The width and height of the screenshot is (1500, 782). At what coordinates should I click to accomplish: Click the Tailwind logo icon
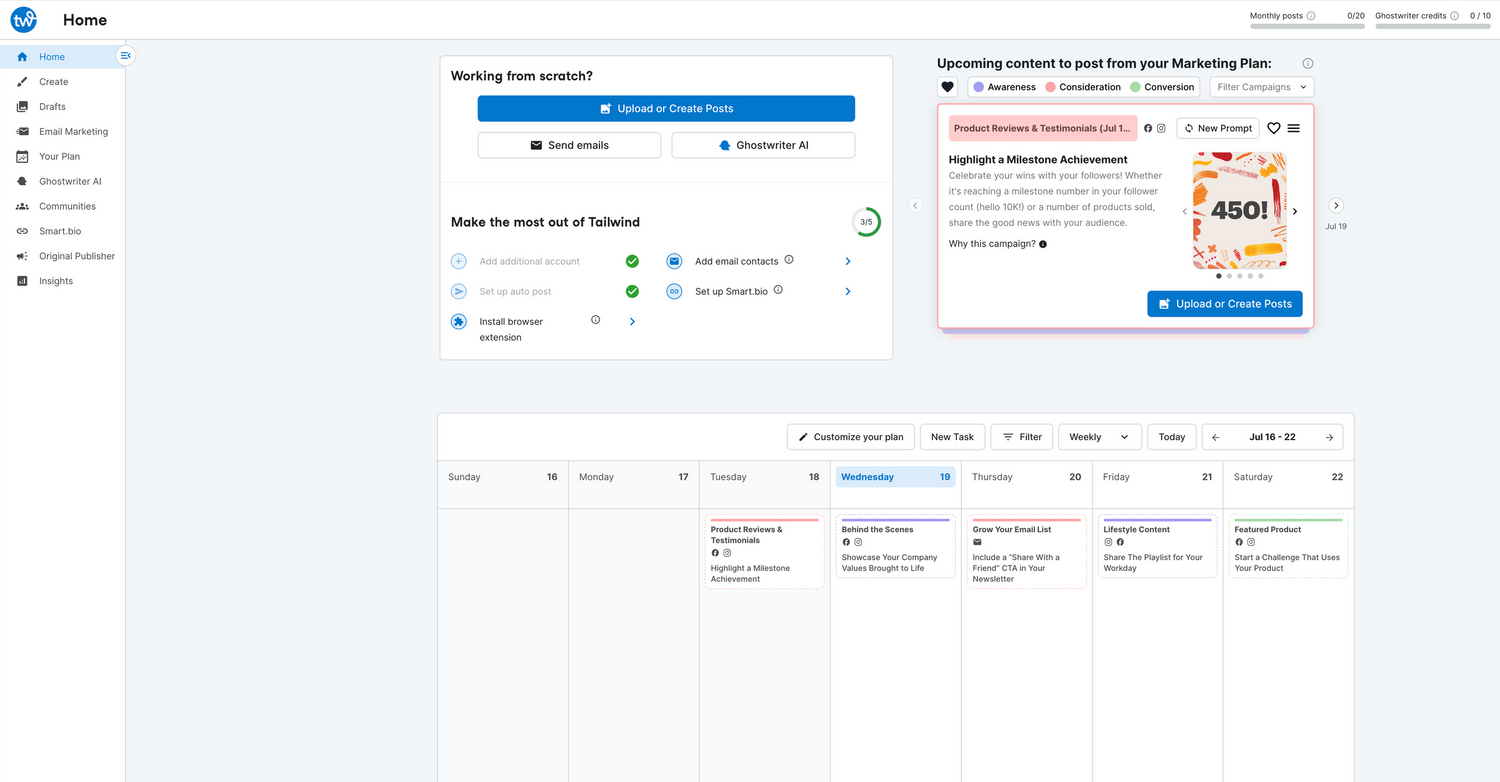23,19
